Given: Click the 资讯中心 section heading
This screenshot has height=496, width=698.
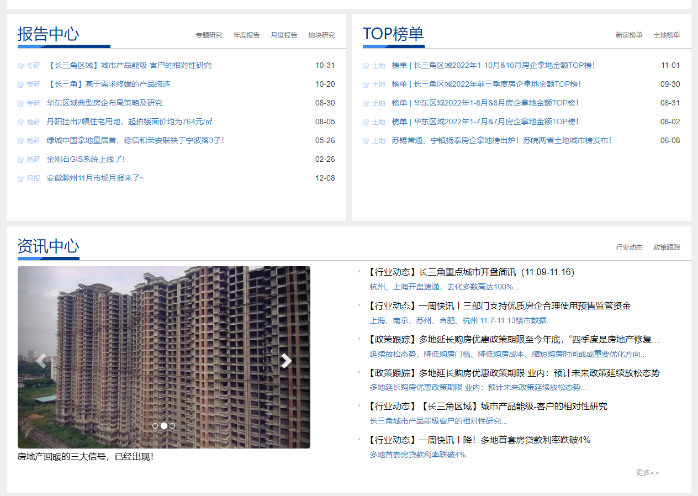Looking at the screenshot, I should 48,246.
